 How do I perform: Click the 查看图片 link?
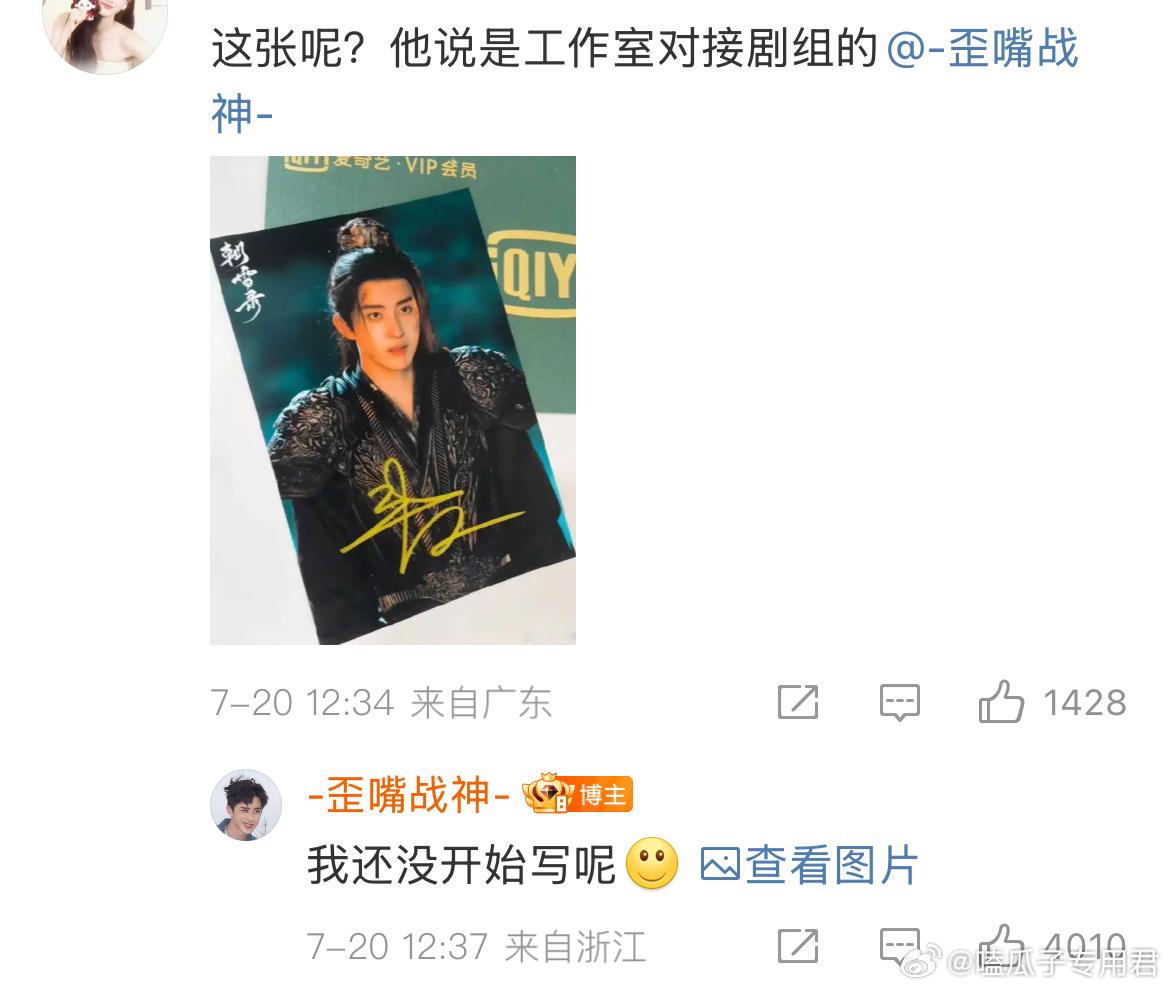[830, 865]
